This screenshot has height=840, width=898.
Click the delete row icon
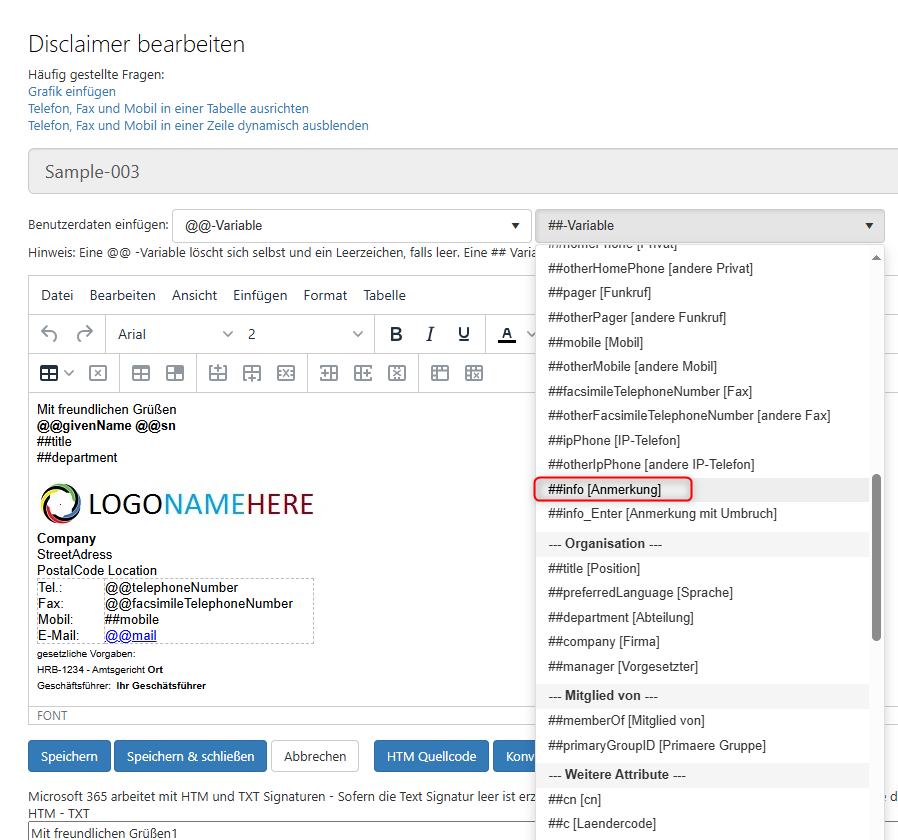pos(286,373)
